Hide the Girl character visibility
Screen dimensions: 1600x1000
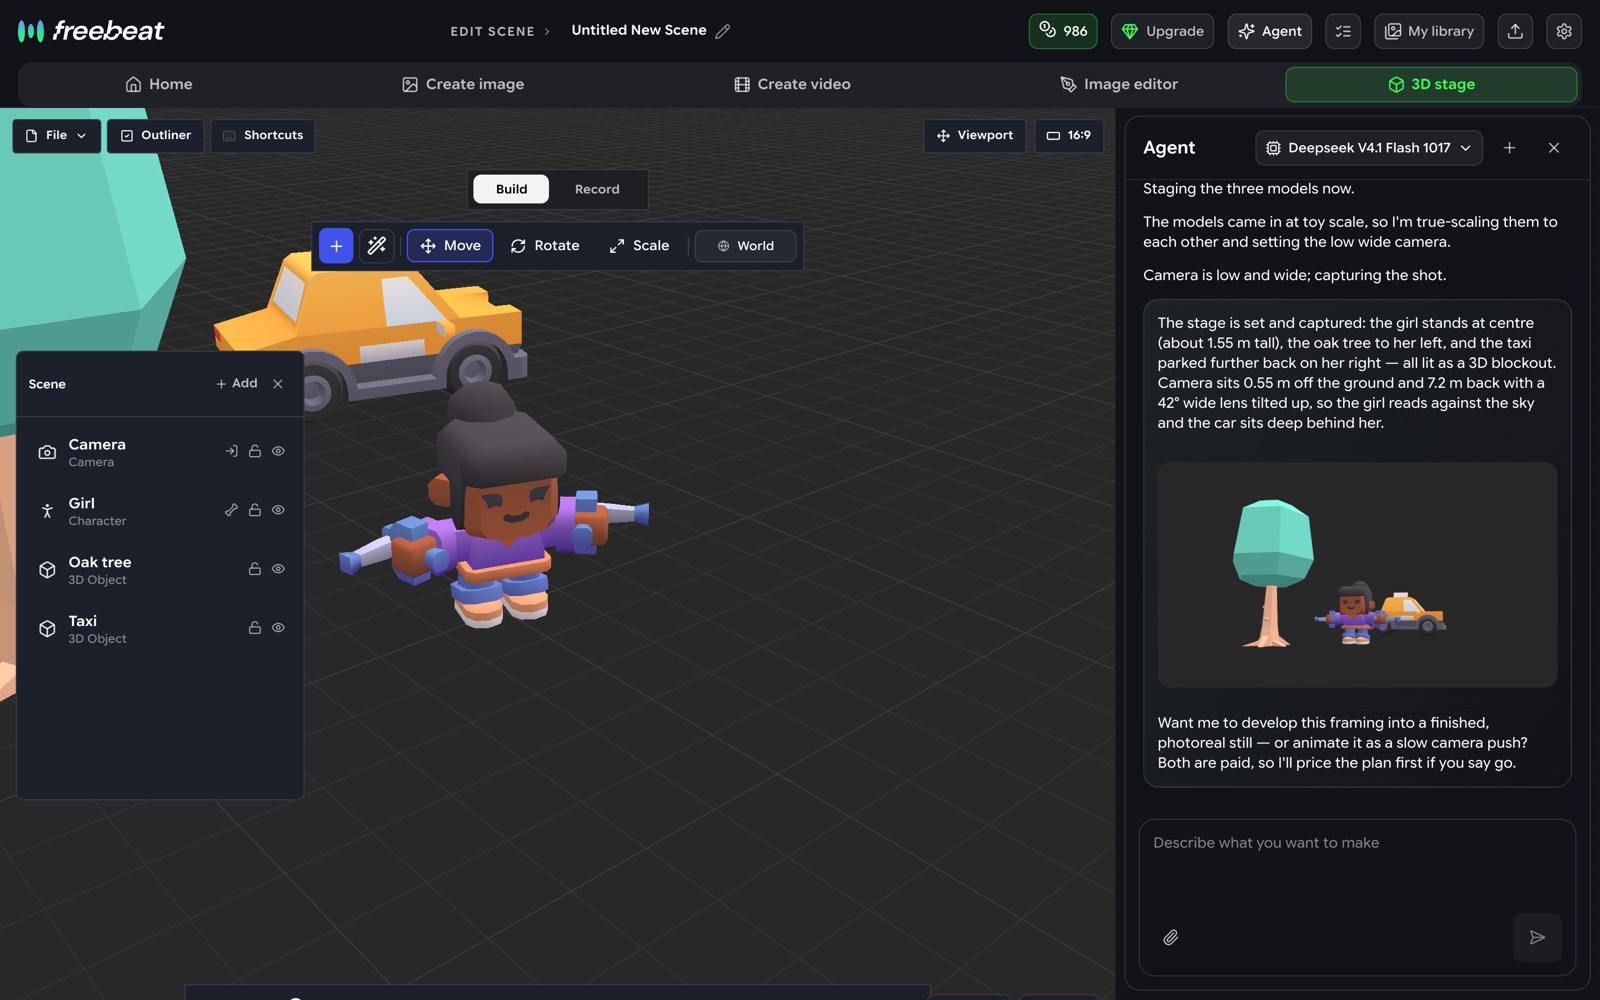pyautogui.click(x=279, y=511)
